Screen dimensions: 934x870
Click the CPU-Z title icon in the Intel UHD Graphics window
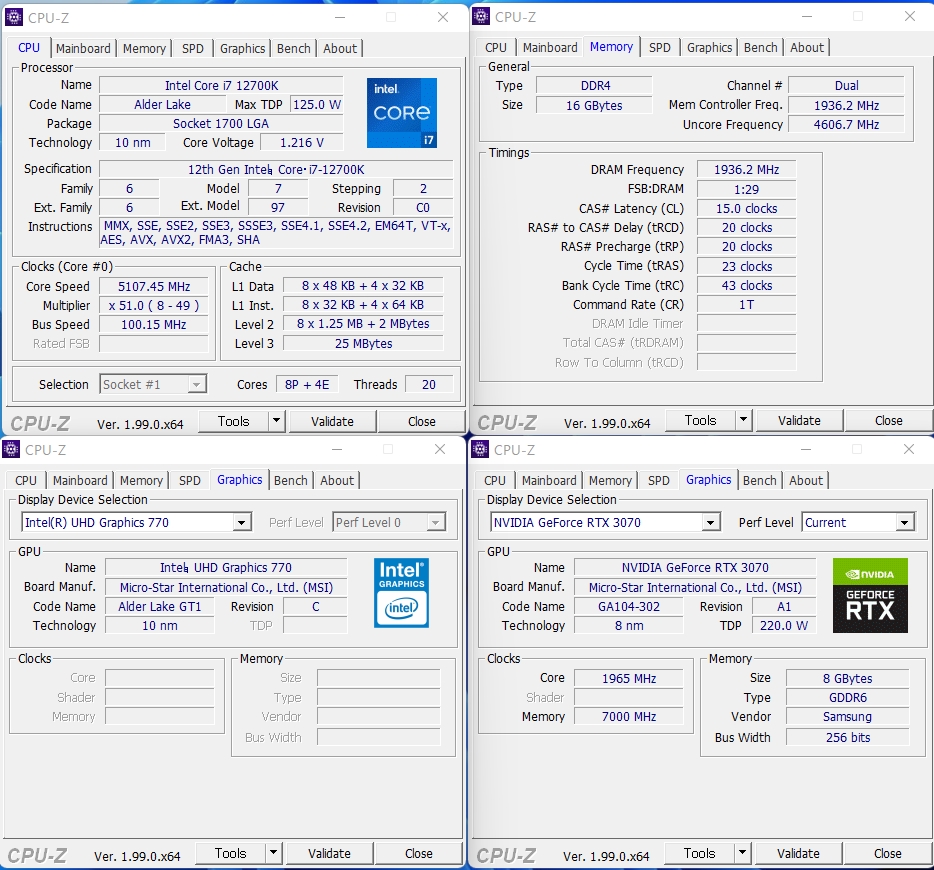(x=11, y=450)
